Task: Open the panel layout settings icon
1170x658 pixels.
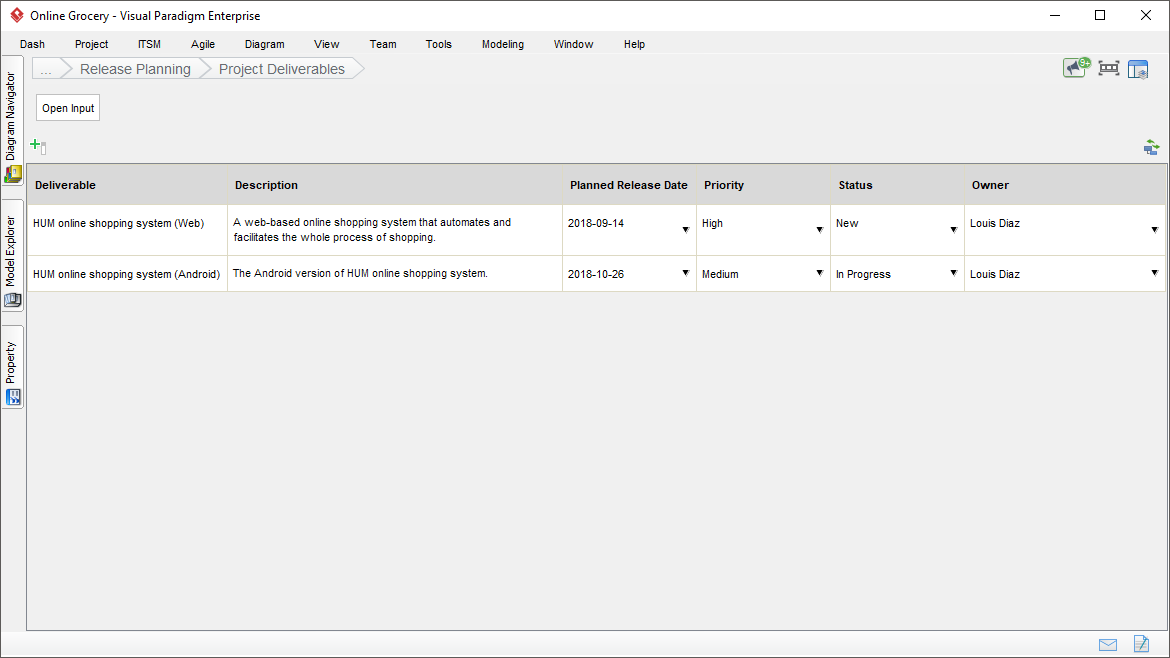Action: [1138, 69]
